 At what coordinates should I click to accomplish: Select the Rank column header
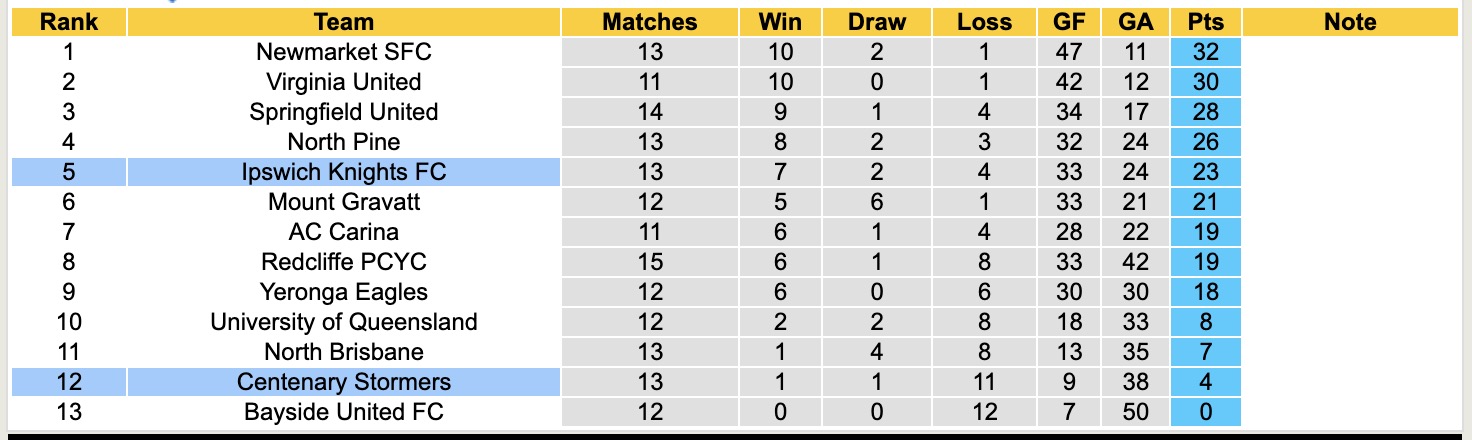(x=68, y=22)
